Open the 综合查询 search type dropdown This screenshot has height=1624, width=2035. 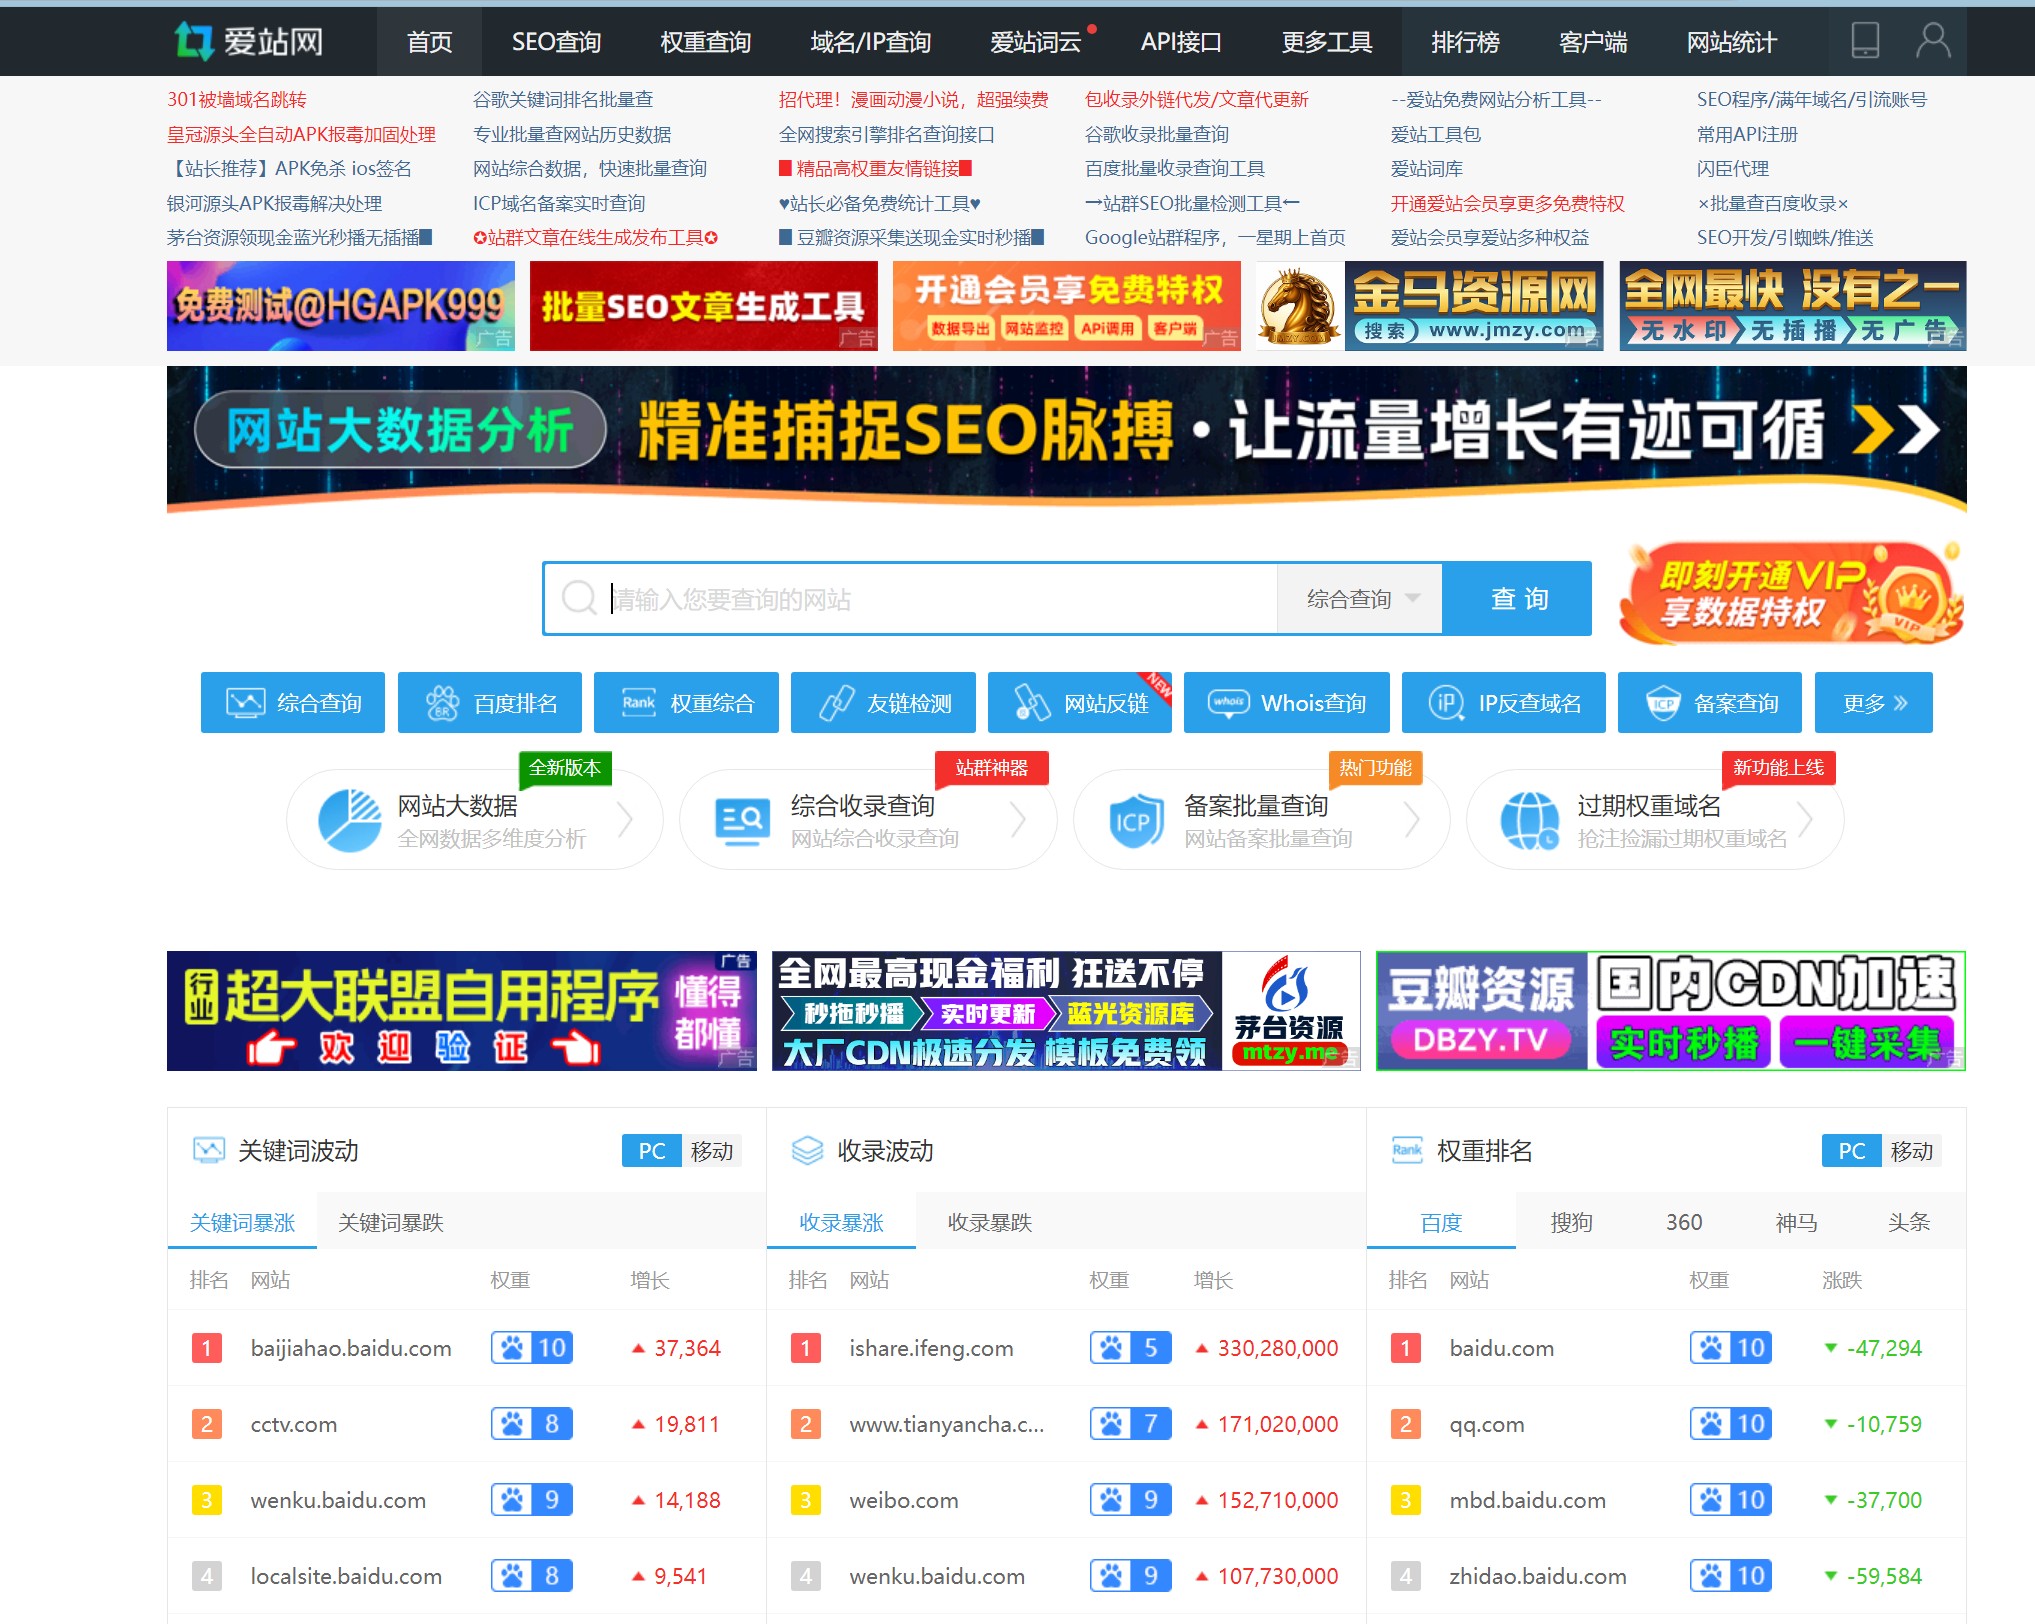coord(1360,598)
